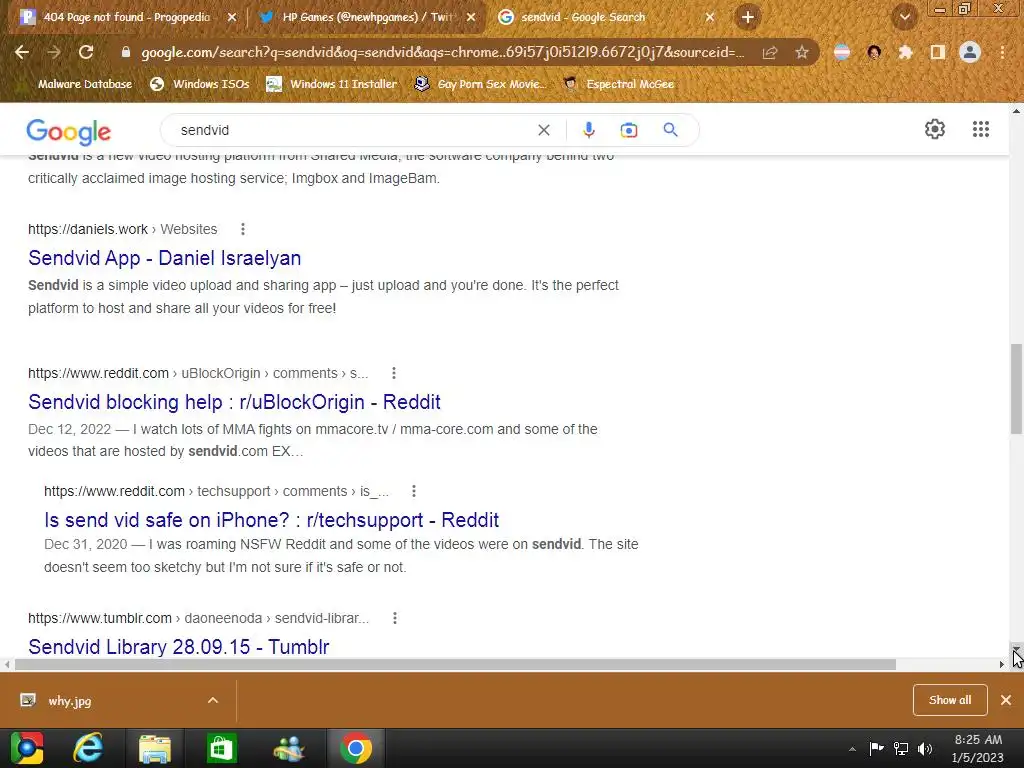The image size is (1024, 768).
Task: Close the 404 Page not found tab
Action: coord(231,17)
